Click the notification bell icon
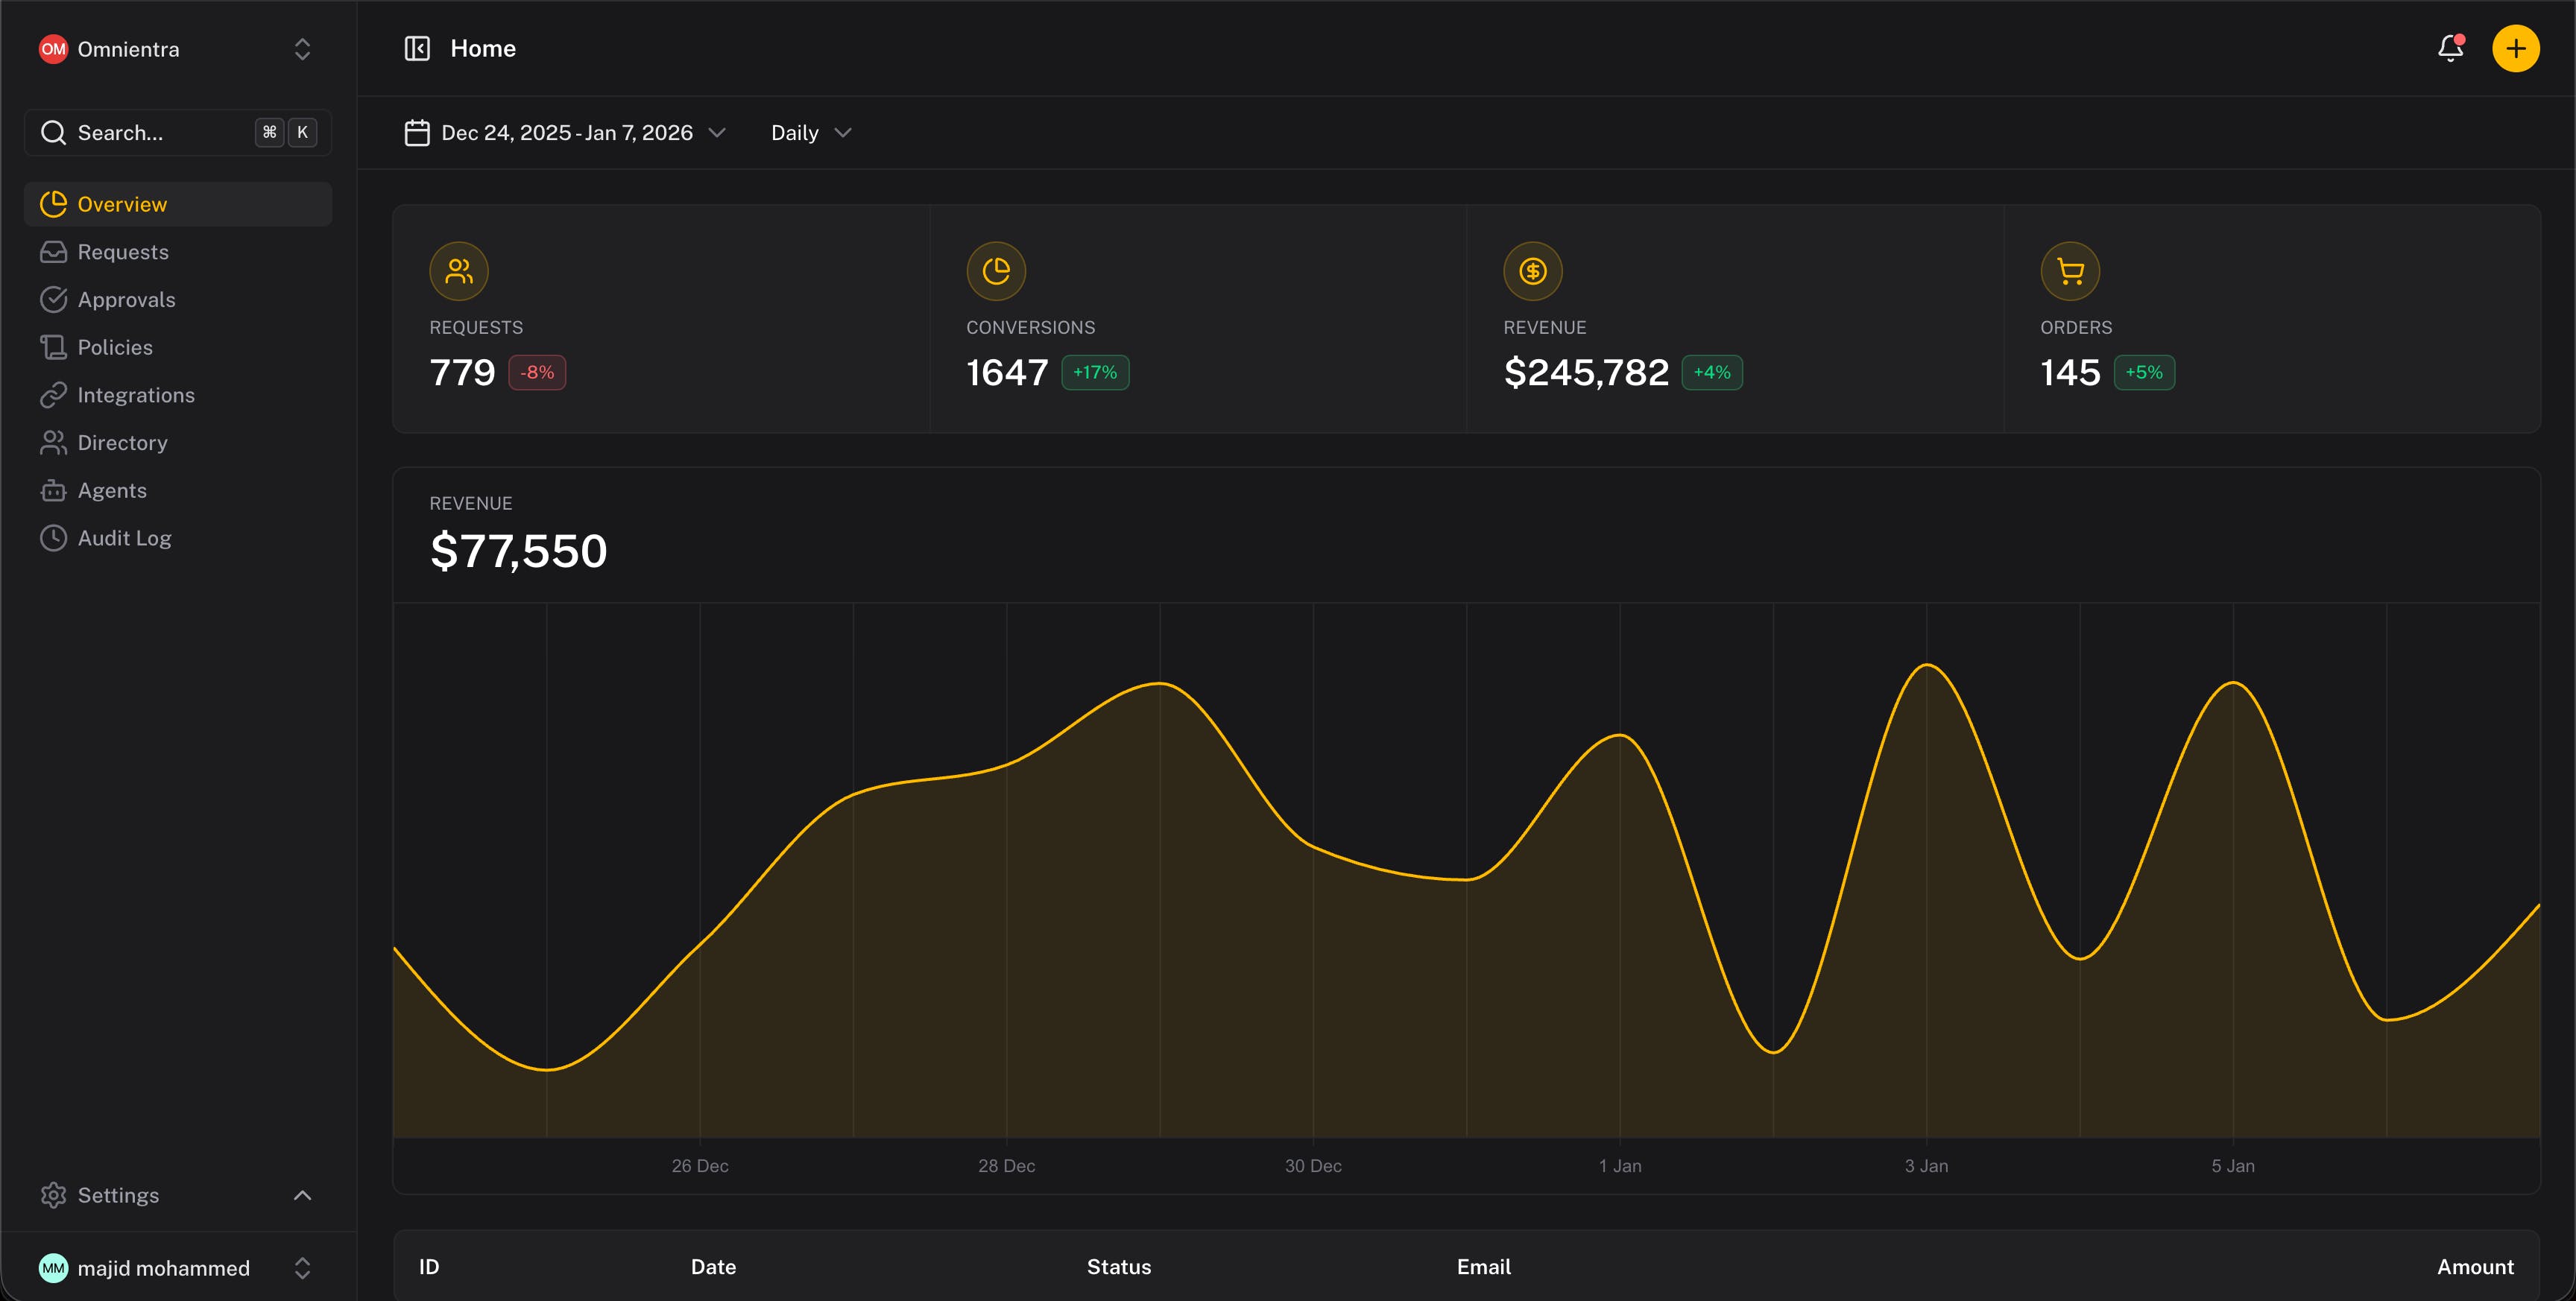2576x1301 pixels. coord(2449,48)
